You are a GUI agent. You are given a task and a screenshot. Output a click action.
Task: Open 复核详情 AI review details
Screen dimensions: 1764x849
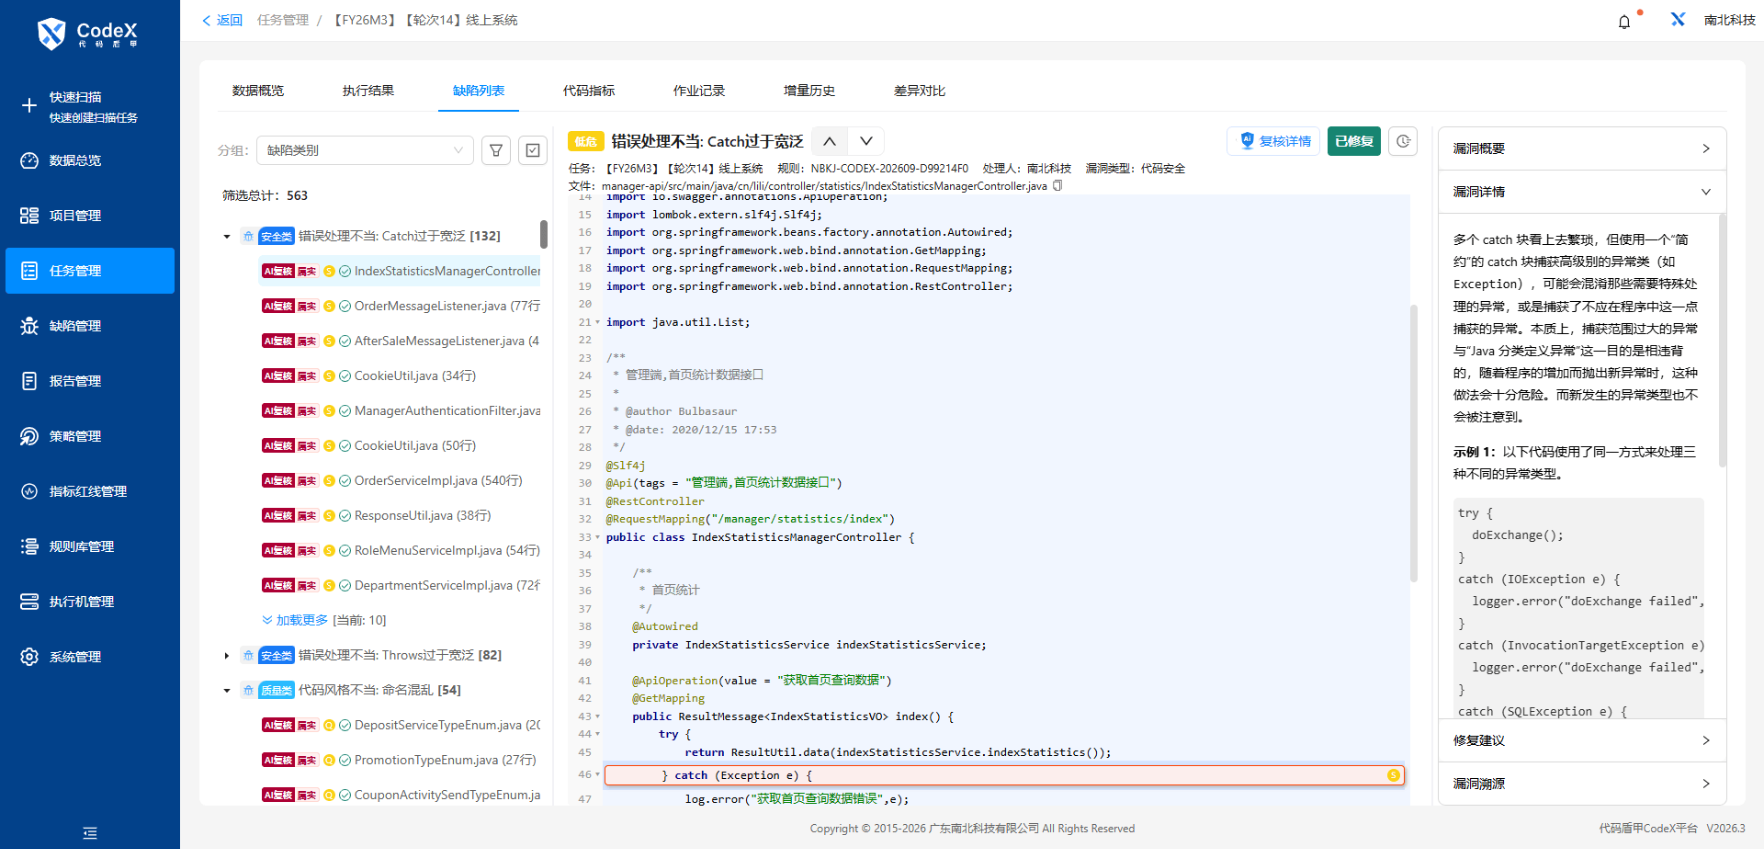pos(1274,141)
